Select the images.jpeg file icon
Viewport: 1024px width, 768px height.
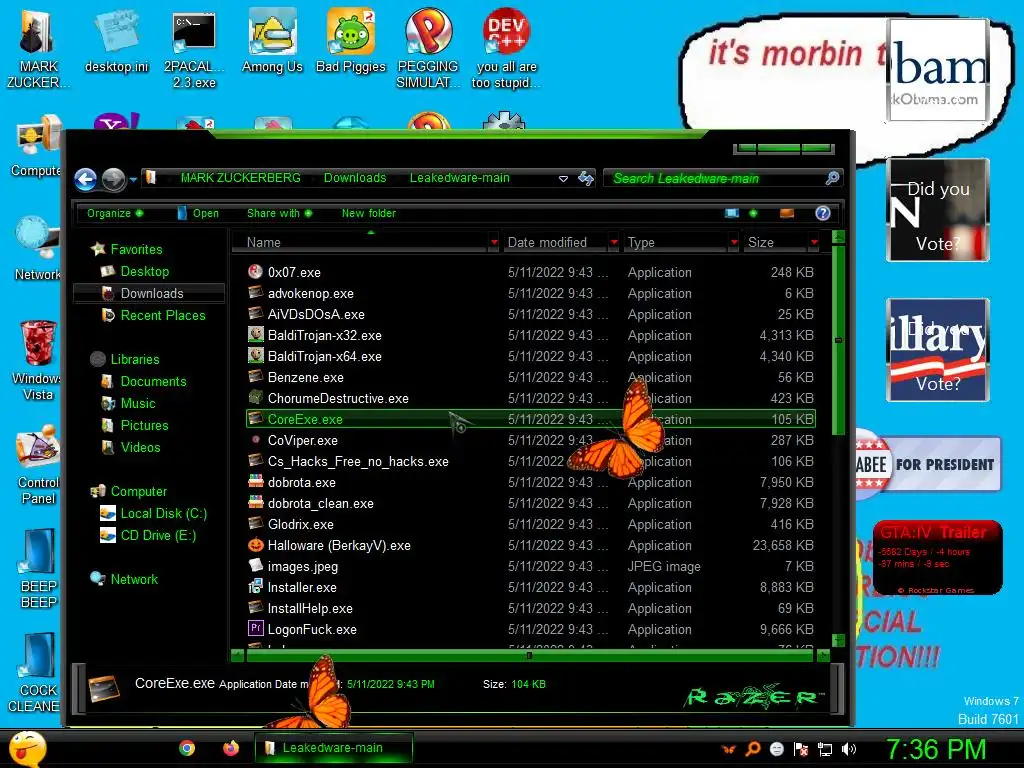click(255, 566)
